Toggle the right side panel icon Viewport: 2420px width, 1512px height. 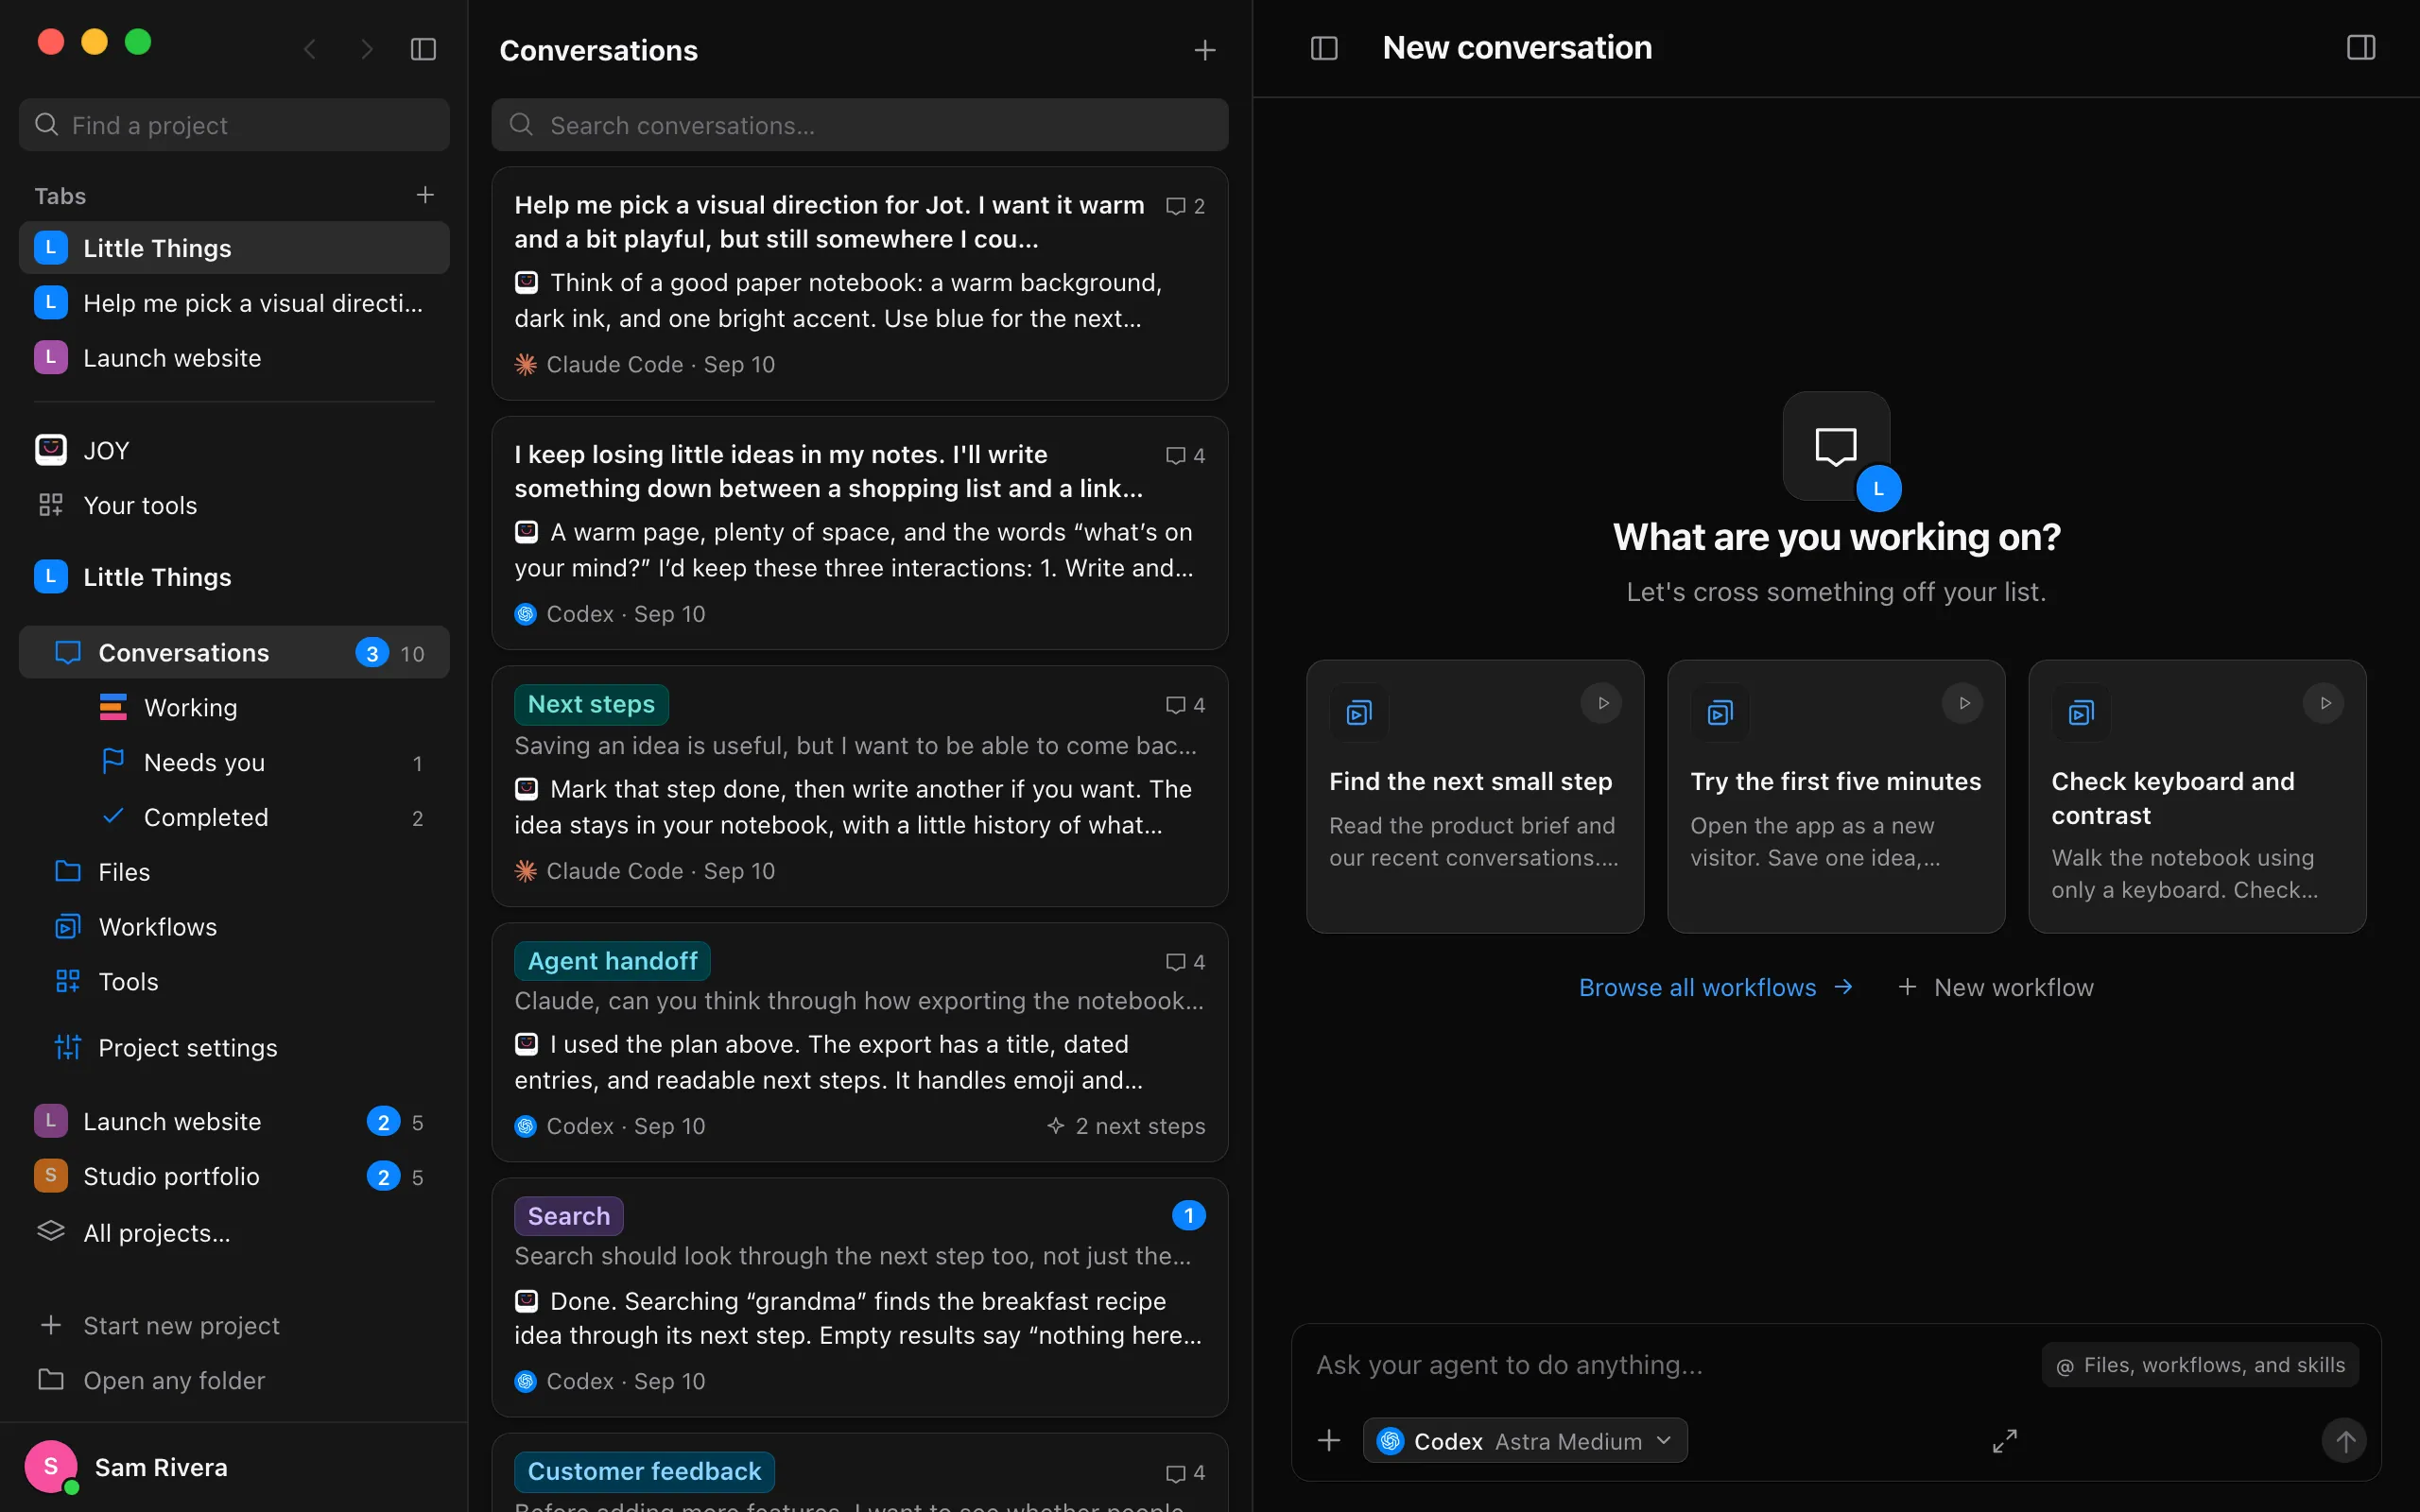[2361, 48]
